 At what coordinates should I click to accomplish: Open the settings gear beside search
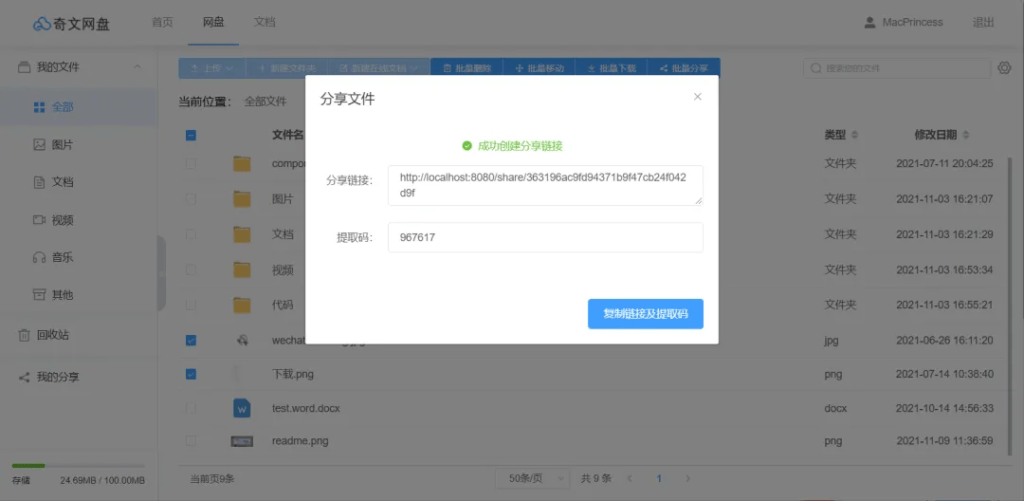coord(1004,68)
